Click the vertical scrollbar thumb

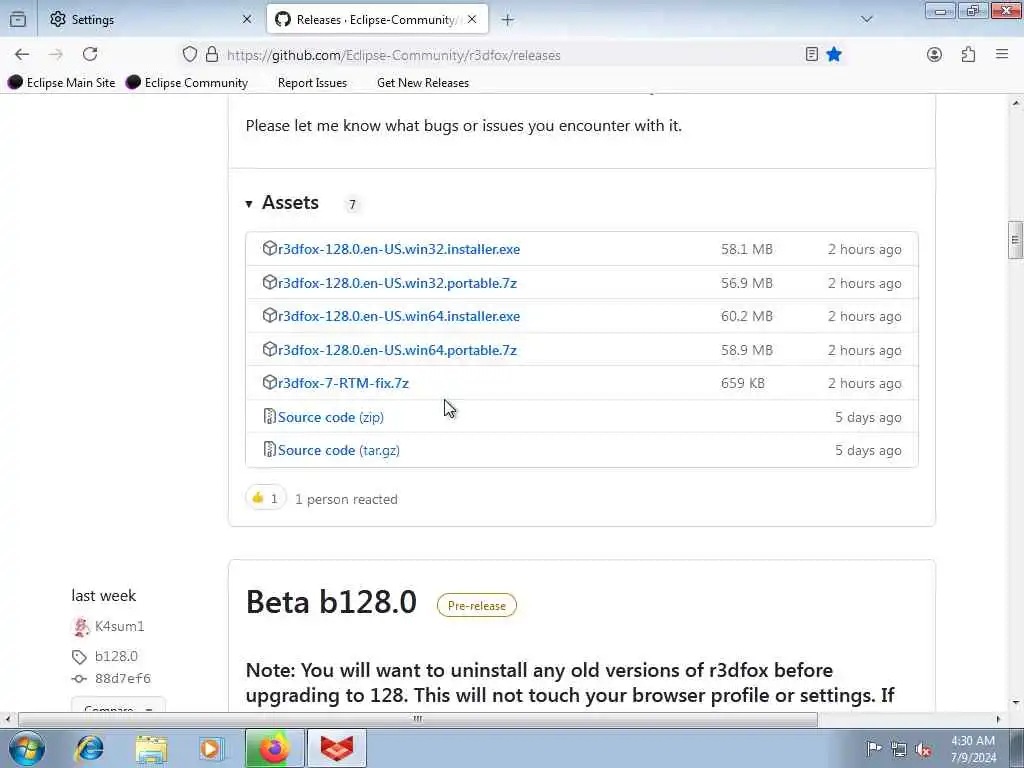point(1015,240)
